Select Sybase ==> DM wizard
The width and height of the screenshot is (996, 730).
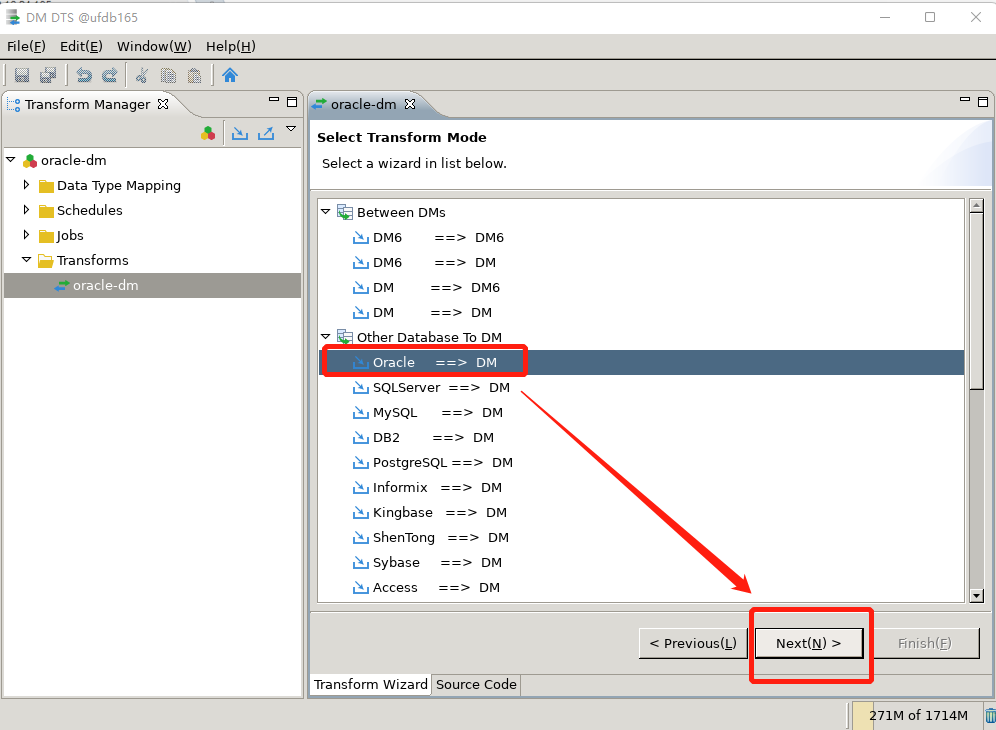coord(427,563)
